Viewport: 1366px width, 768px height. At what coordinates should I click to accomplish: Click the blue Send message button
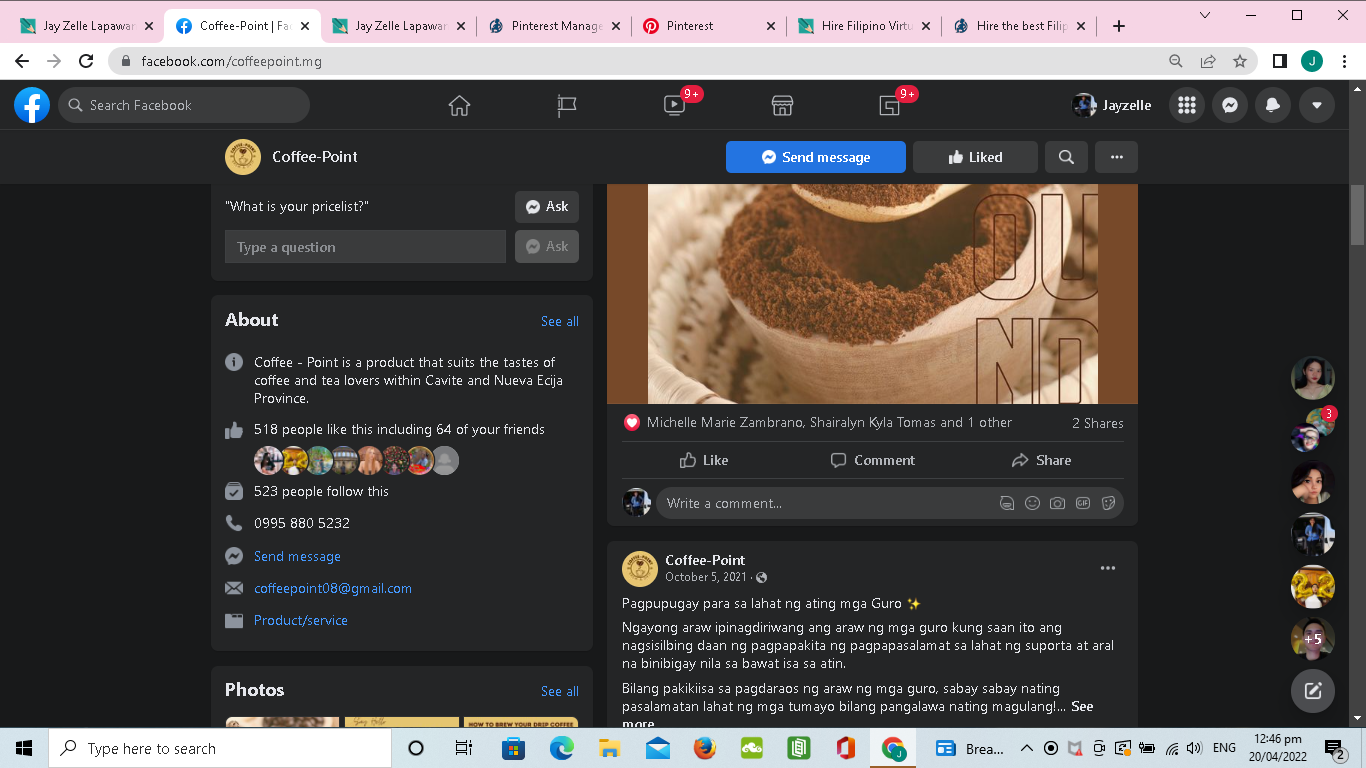pyautogui.click(x=816, y=157)
